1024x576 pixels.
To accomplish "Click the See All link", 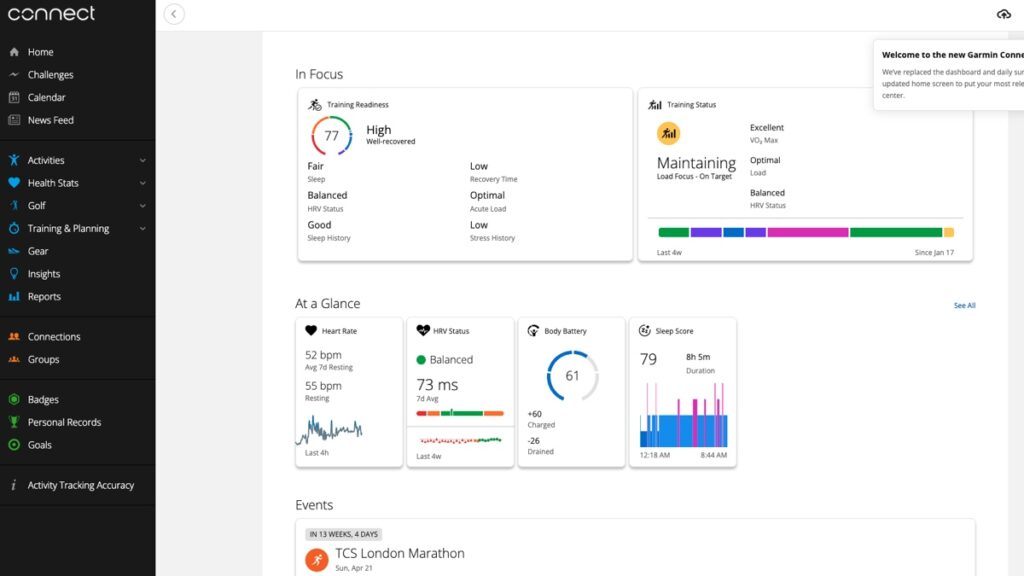I will [964, 305].
